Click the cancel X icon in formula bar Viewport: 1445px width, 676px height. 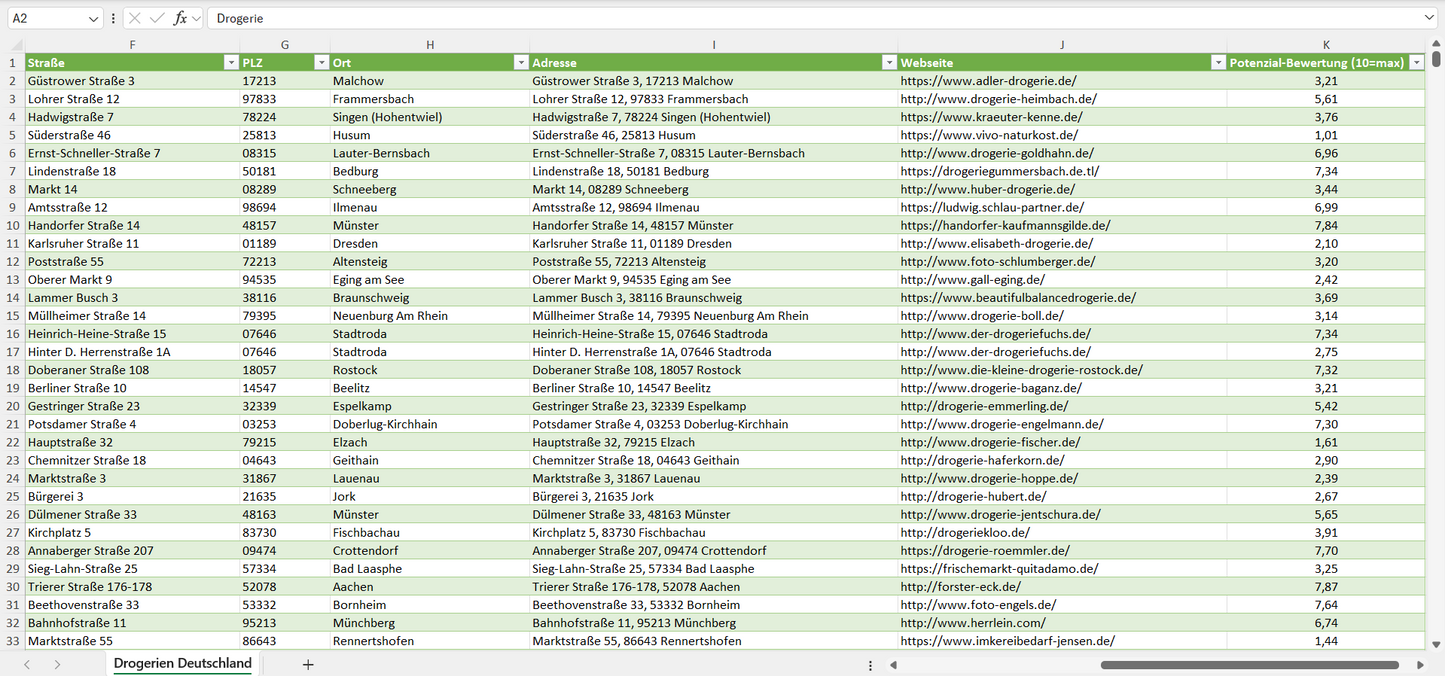point(135,18)
